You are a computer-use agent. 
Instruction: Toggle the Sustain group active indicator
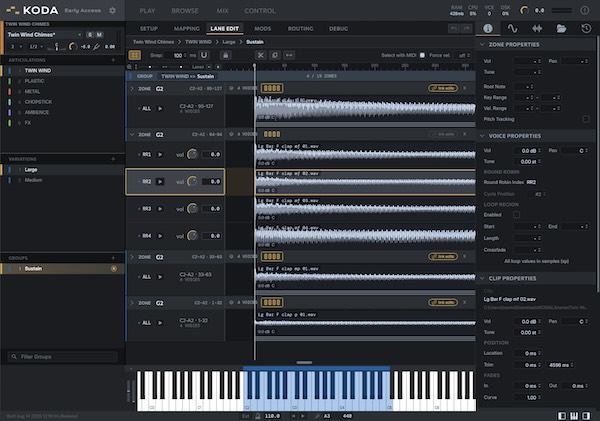(114, 269)
